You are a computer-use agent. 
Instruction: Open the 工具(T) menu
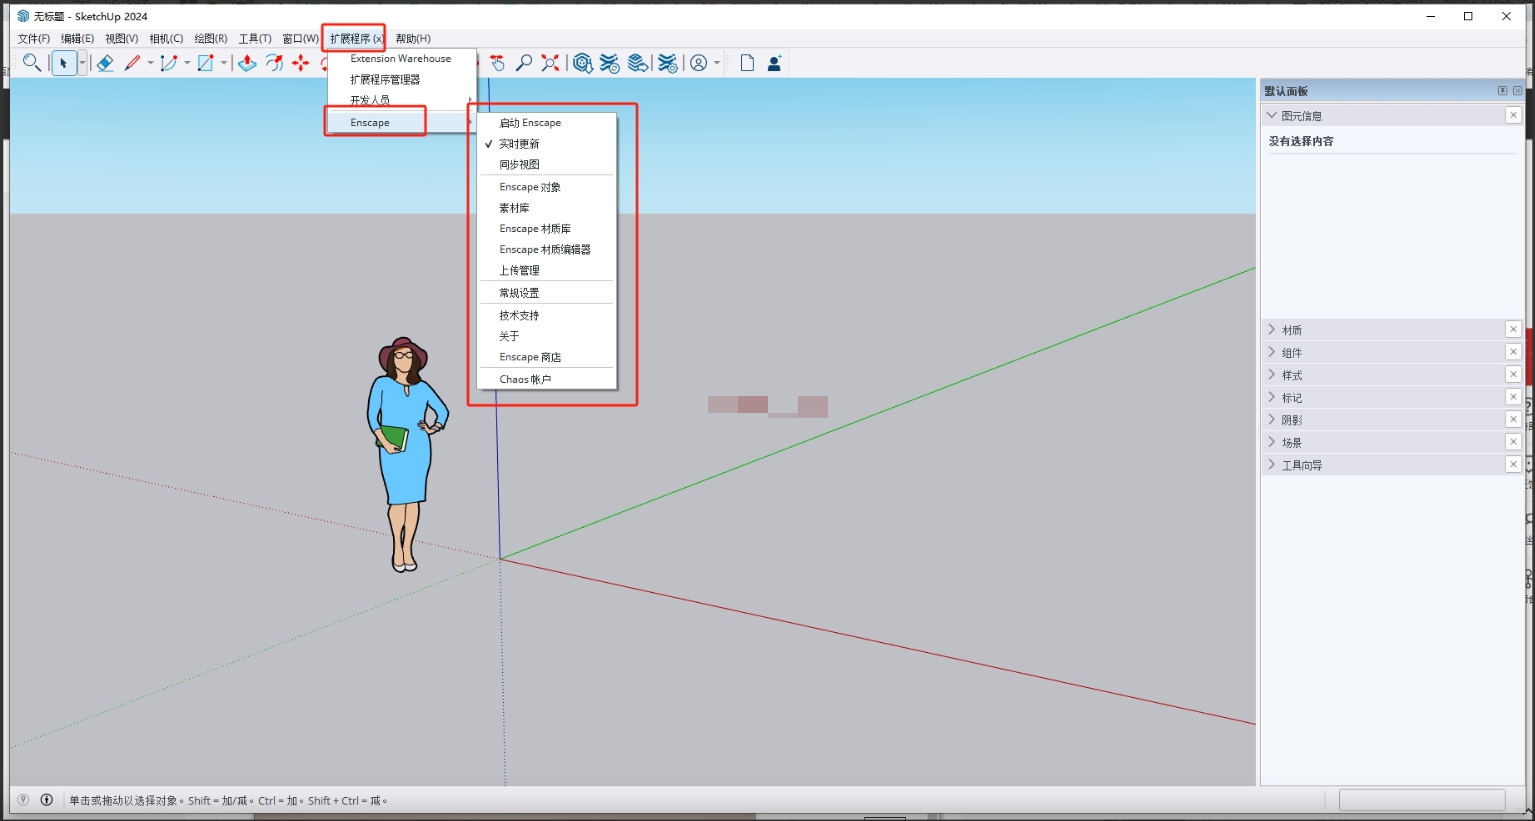[255, 39]
